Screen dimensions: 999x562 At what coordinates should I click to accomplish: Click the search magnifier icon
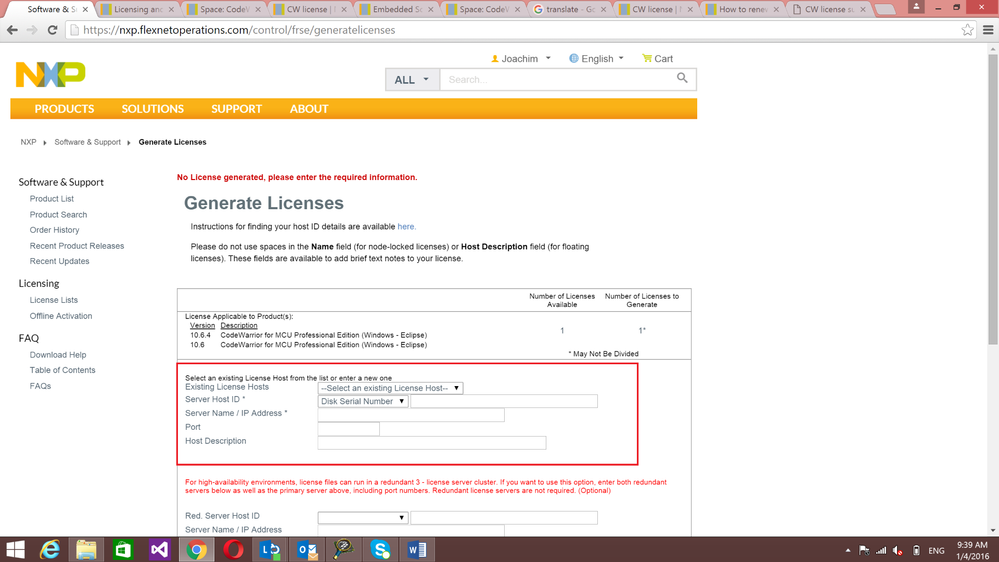pyautogui.click(x=682, y=78)
